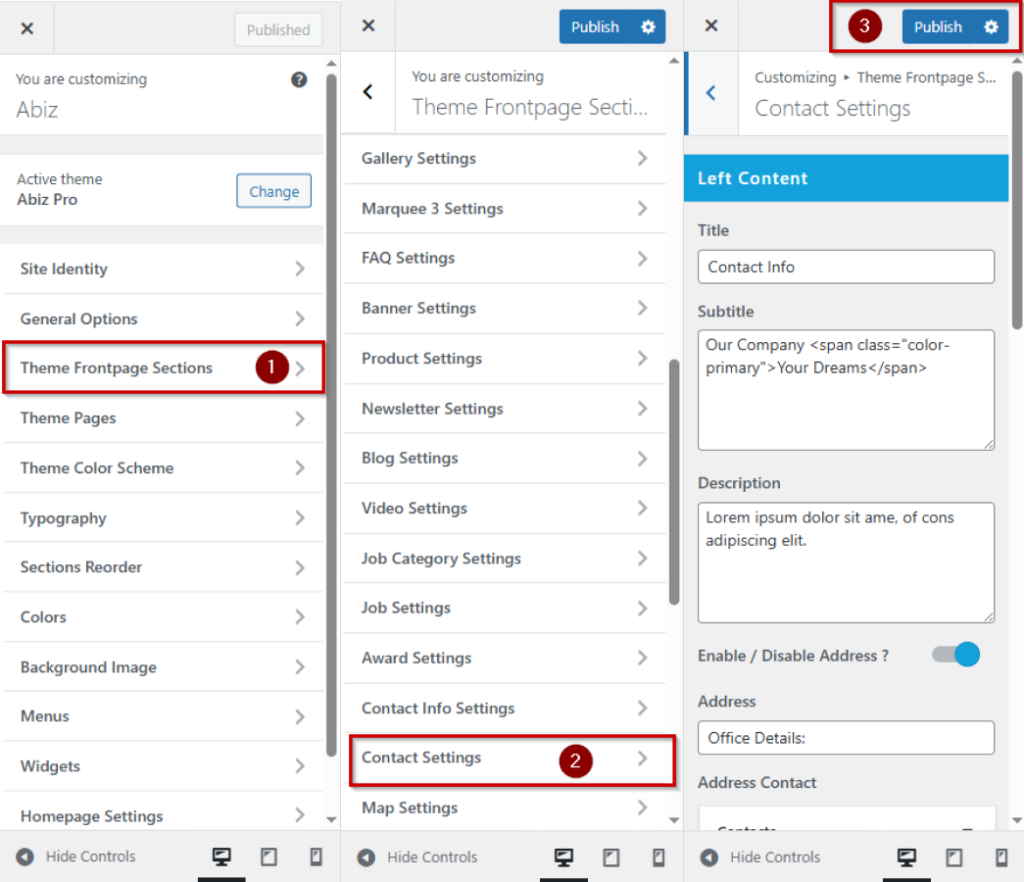
Task: Click the help question mark icon beside Abiz
Action: 299,80
